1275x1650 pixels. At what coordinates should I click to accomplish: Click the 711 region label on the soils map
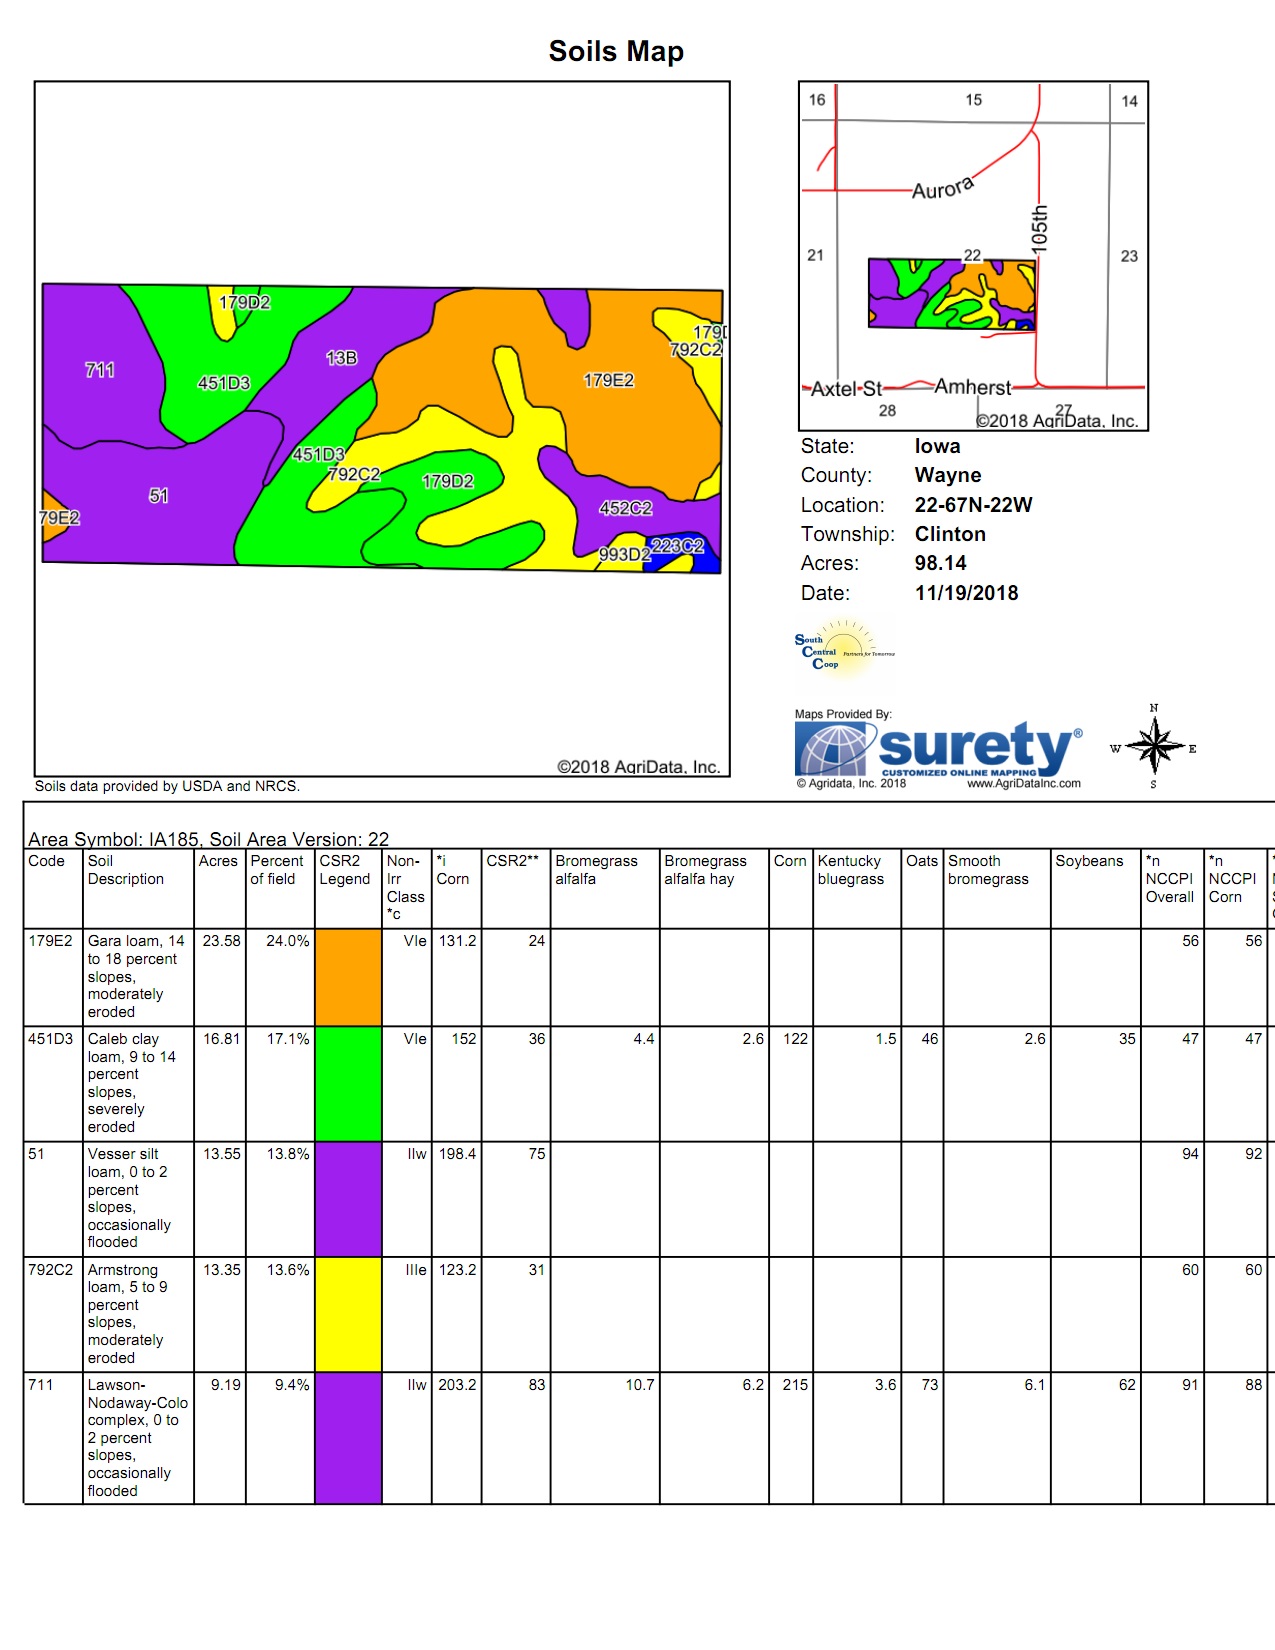[x=99, y=370]
